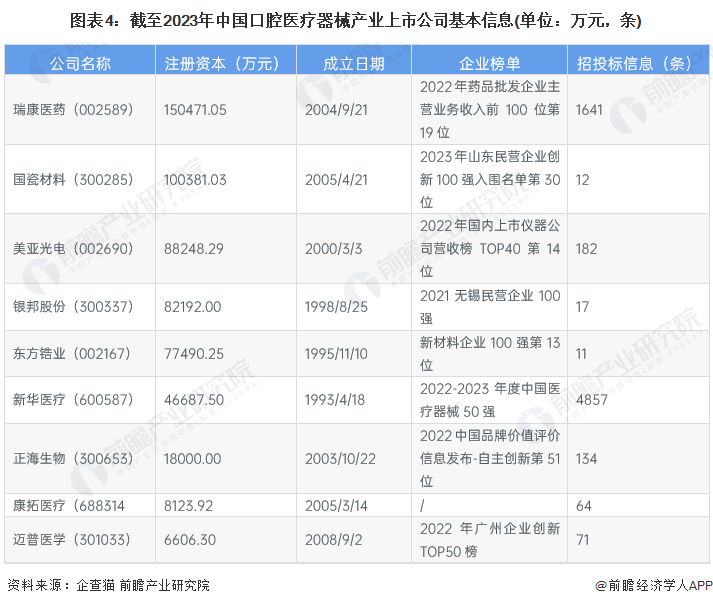
Task: Click the 公司名称 column header
Action: tap(81, 62)
